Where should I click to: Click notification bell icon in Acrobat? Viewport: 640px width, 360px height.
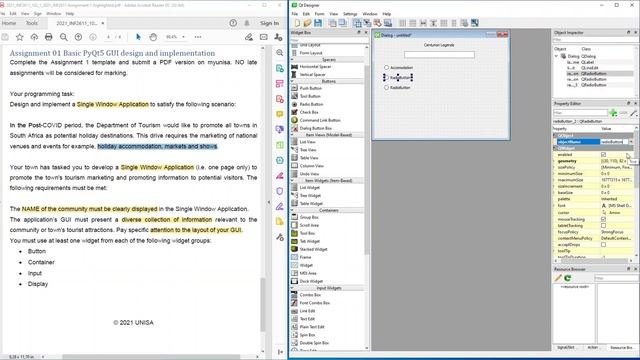pyautogui.click(x=247, y=23)
